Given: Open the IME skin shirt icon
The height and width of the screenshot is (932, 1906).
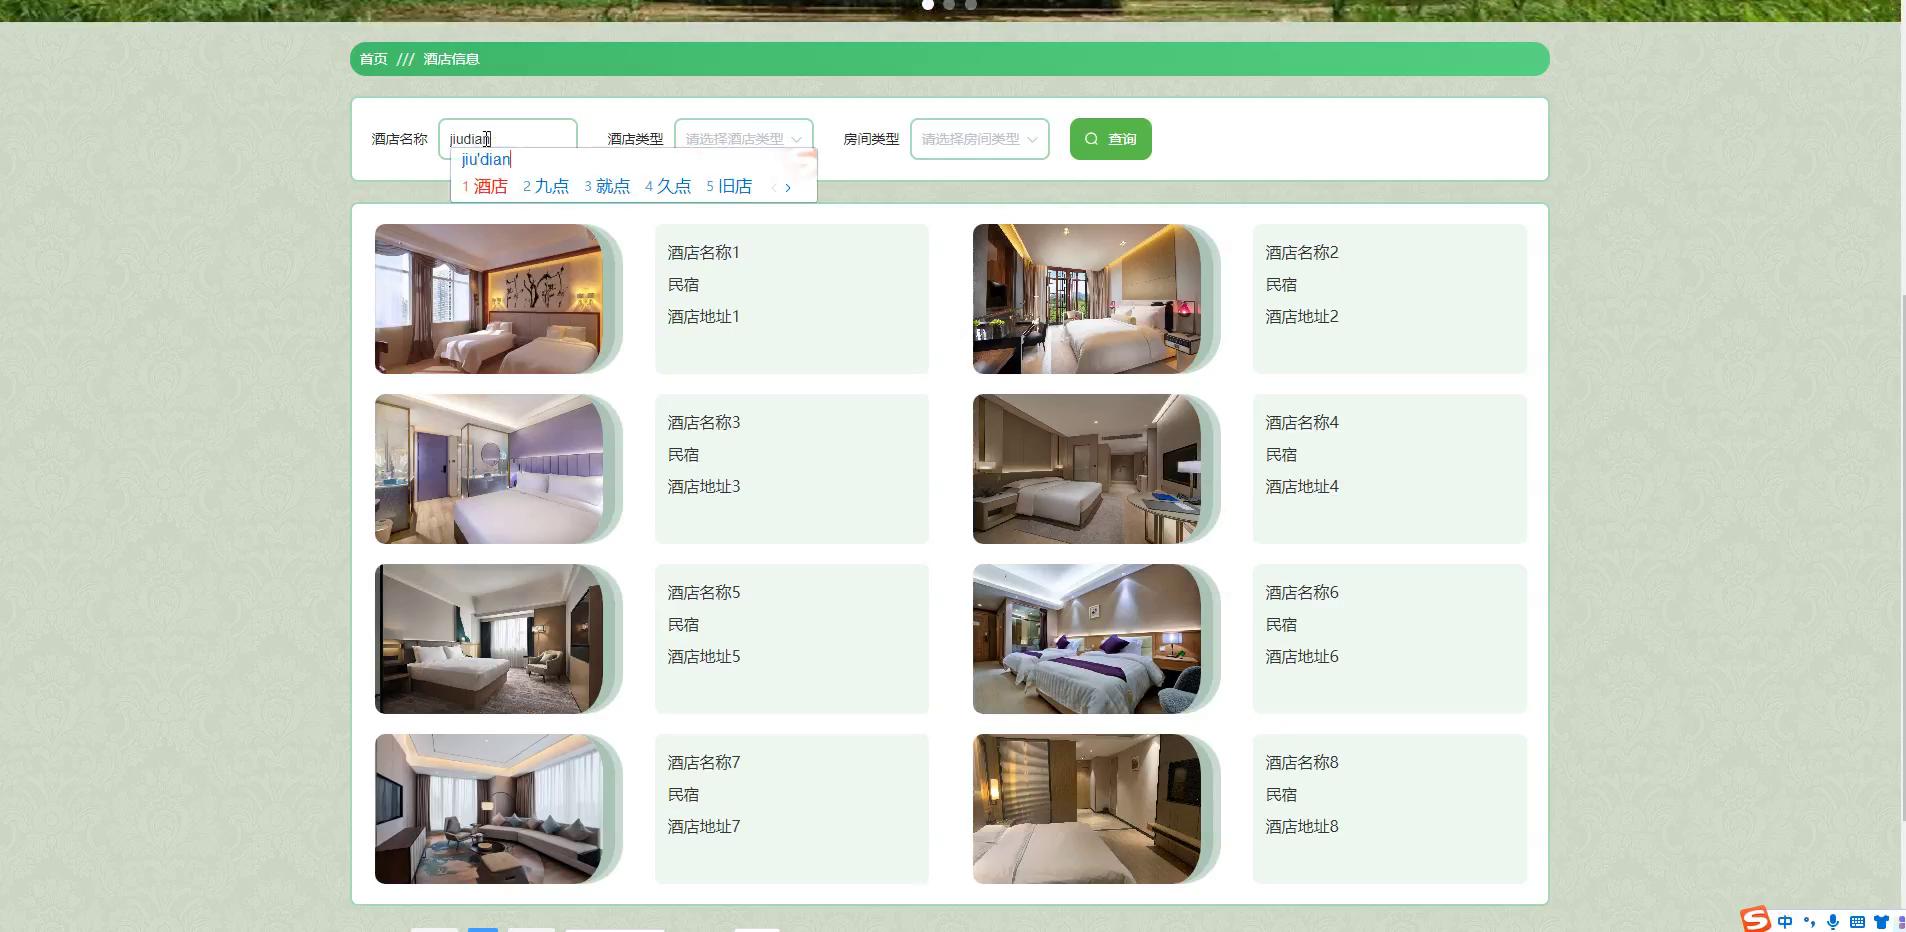Looking at the screenshot, I should [1881, 922].
